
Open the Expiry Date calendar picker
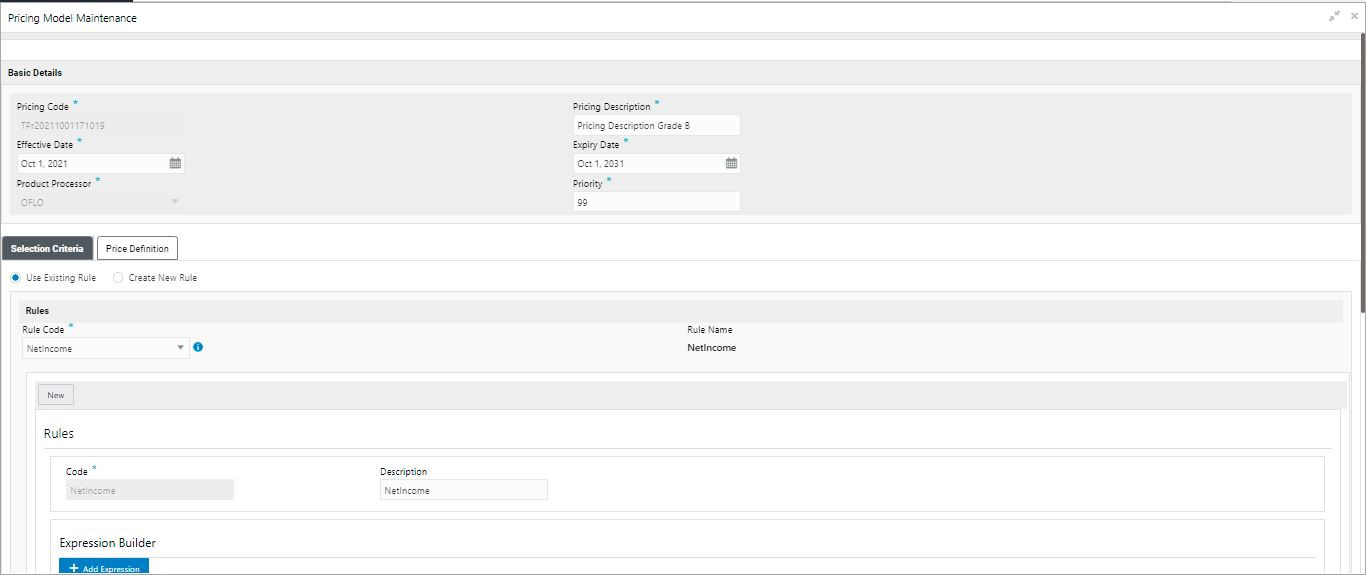[x=731, y=163]
